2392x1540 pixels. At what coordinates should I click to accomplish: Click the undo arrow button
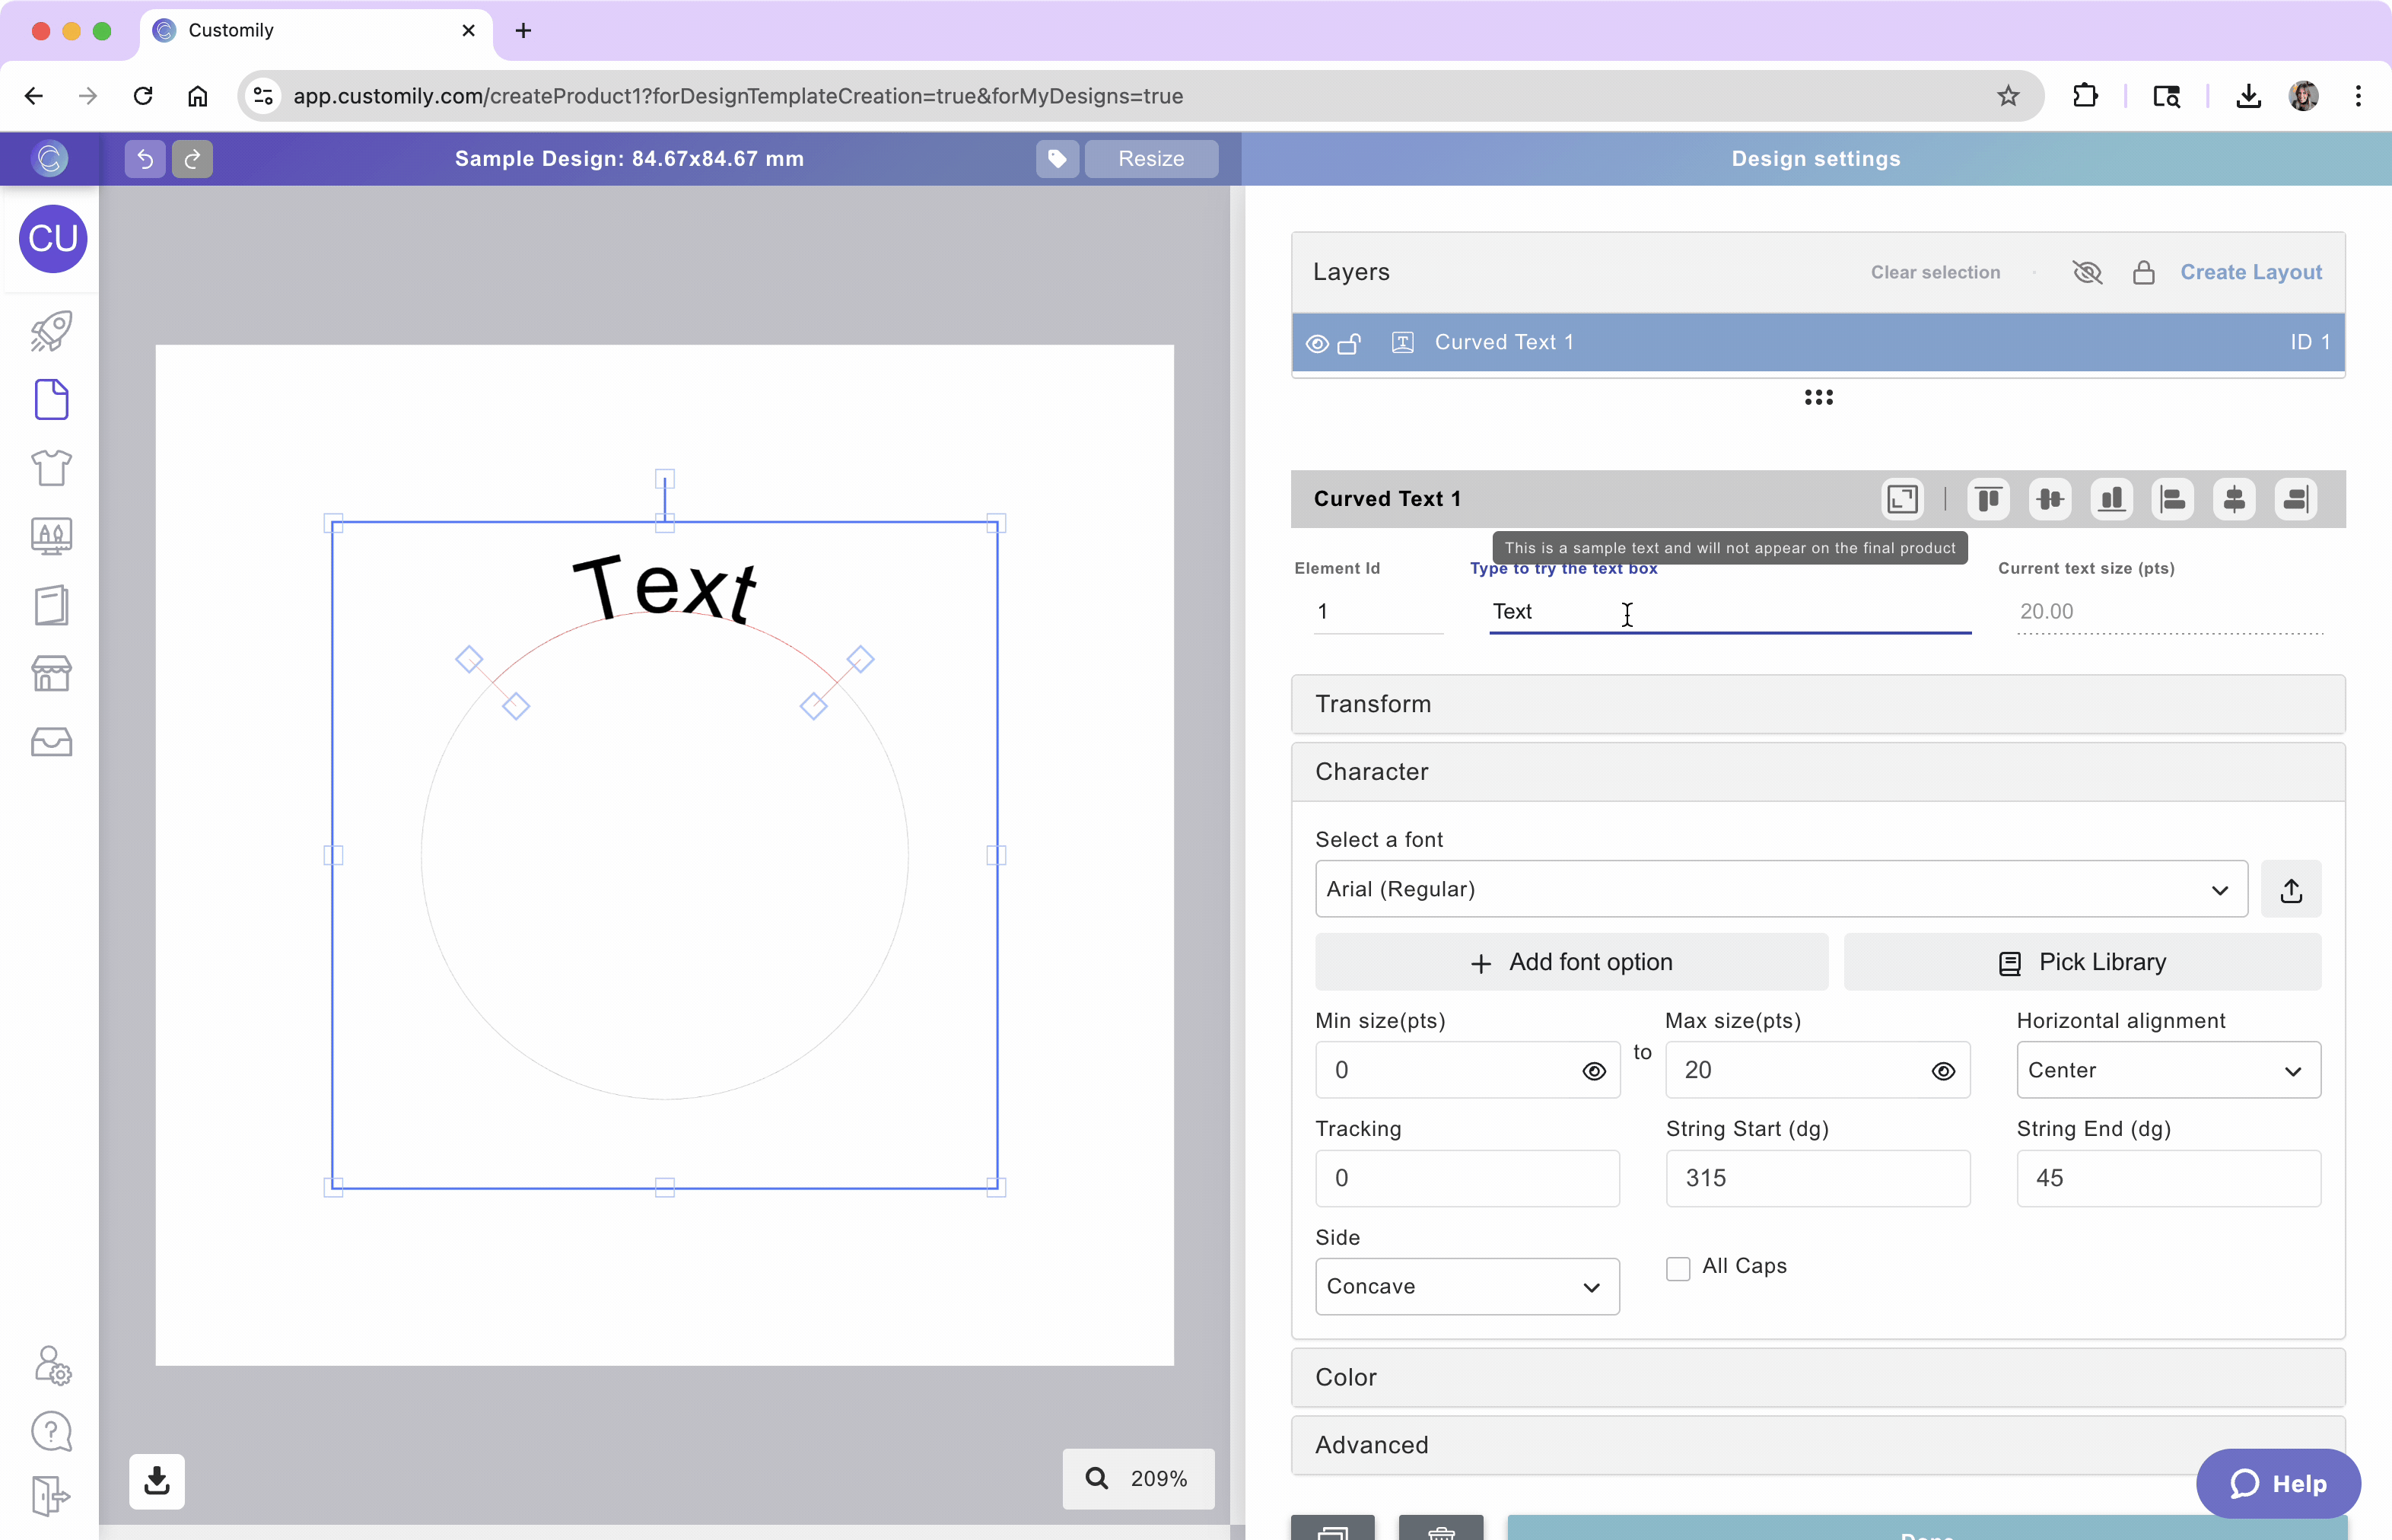[145, 159]
